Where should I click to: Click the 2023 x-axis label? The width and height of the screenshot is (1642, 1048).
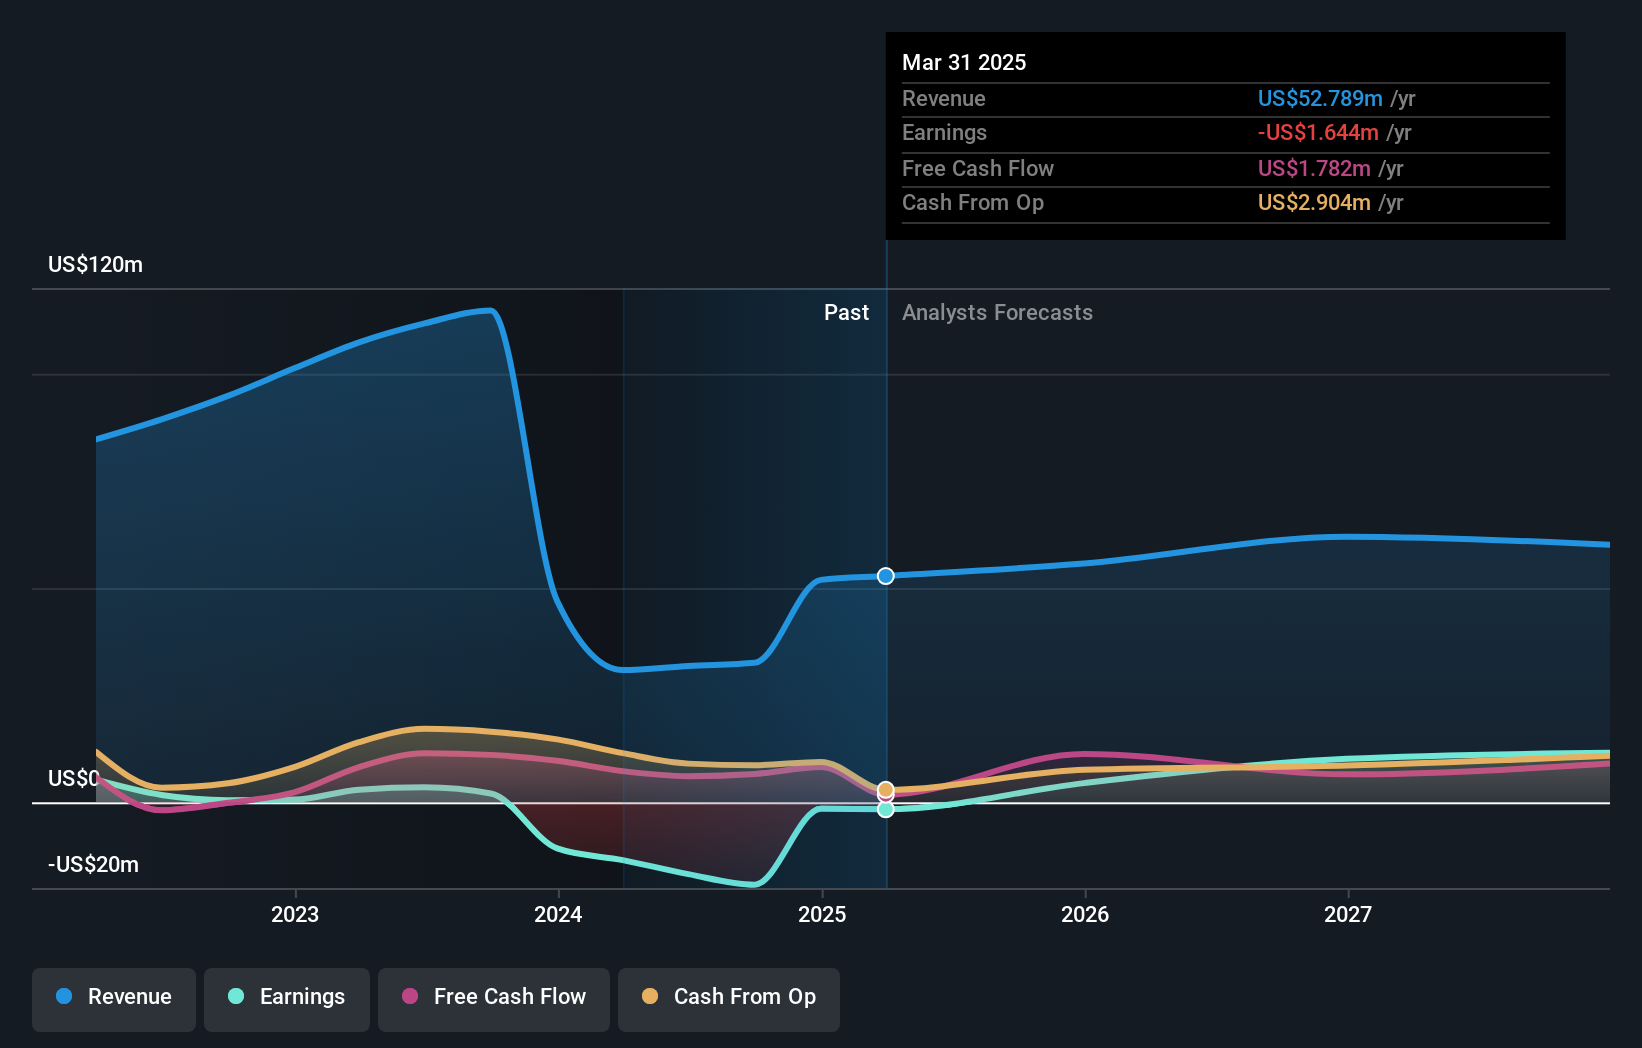pos(295,915)
